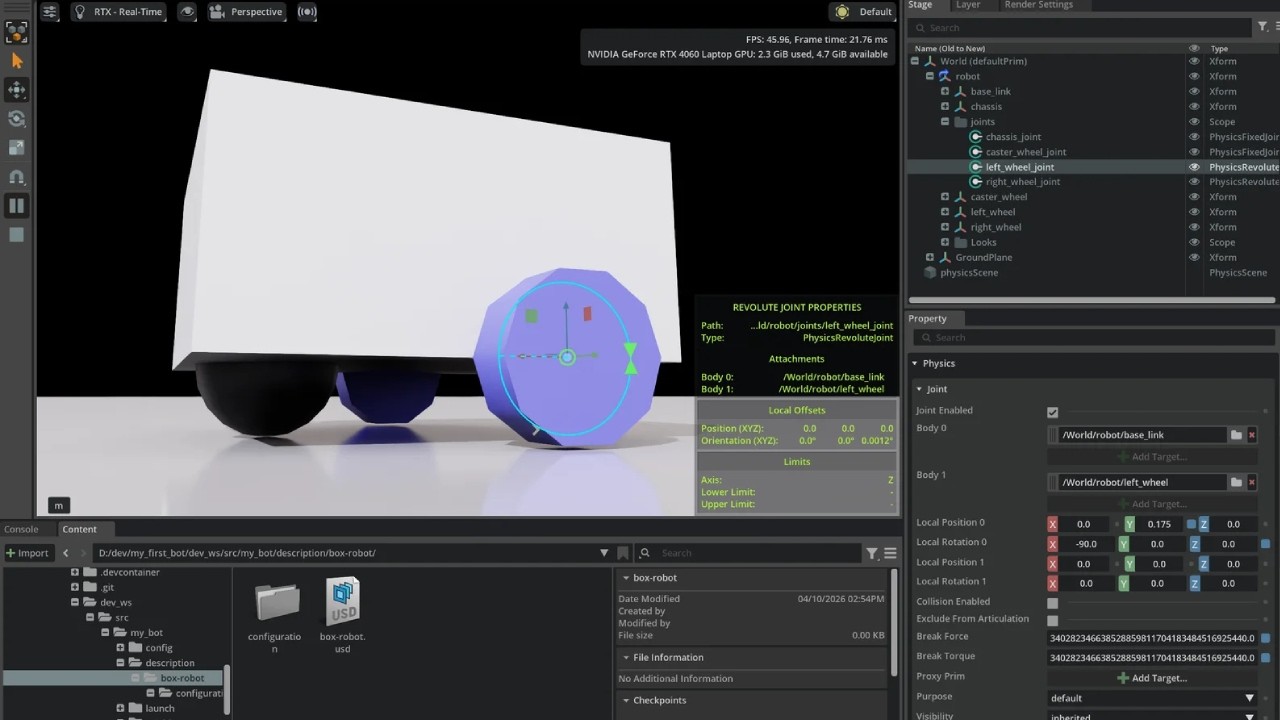
Task: Open the Purpose dropdown set to default
Action: click(x=1152, y=698)
